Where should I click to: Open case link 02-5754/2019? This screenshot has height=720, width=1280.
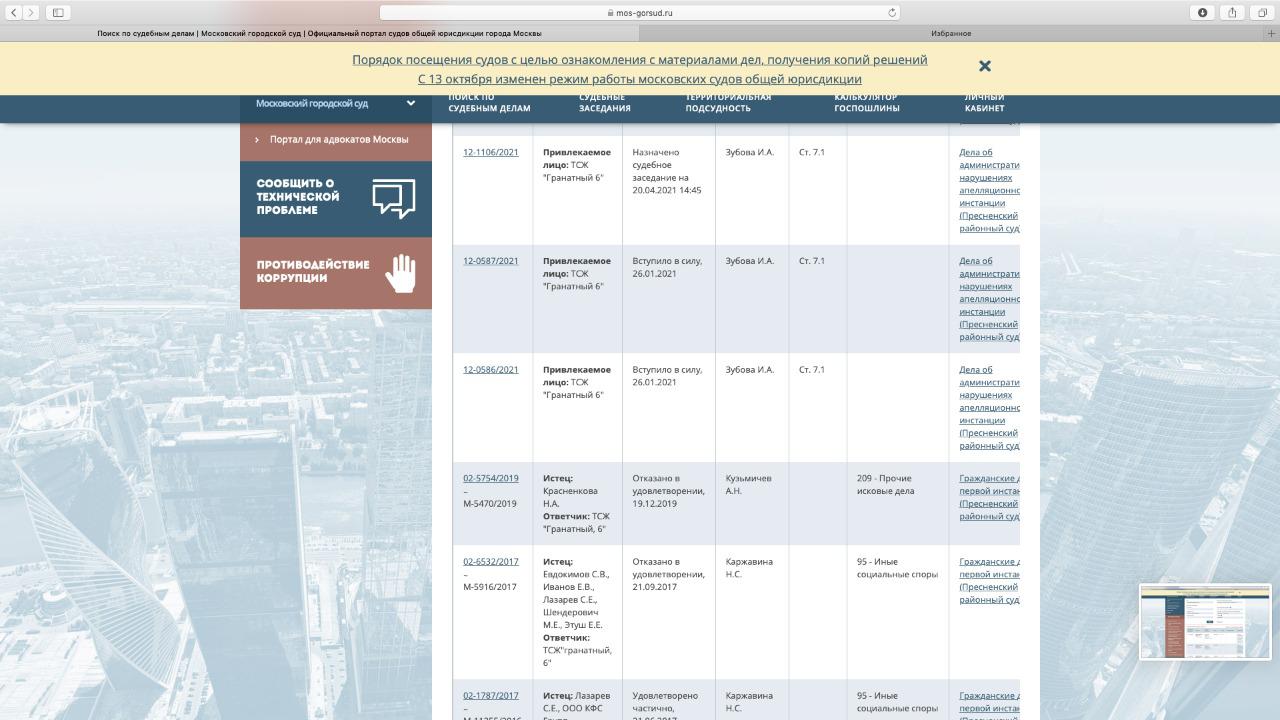point(490,479)
